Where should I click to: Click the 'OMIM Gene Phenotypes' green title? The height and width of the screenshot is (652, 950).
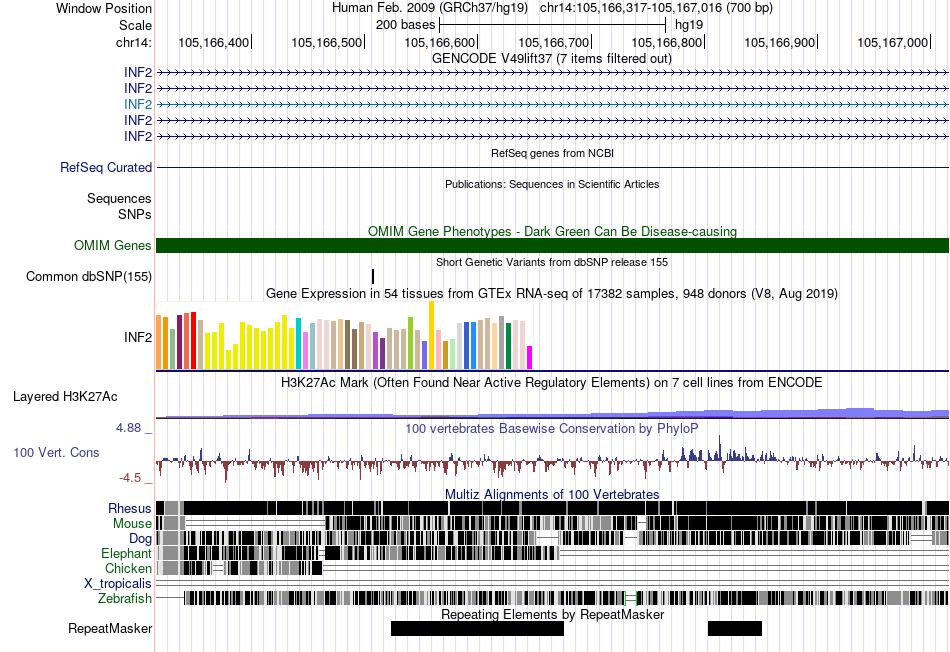point(552,231)
